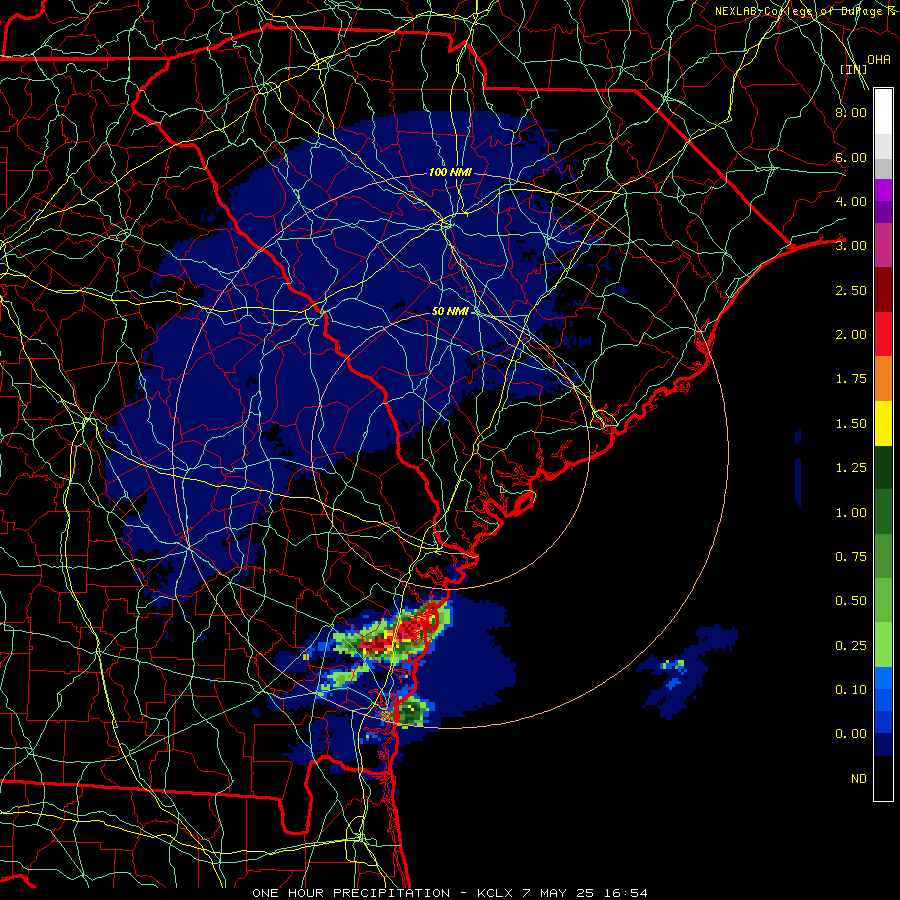Click the 4.00 legend value
The height and width of the screenshot is (900, 900).
pos(851,201)
